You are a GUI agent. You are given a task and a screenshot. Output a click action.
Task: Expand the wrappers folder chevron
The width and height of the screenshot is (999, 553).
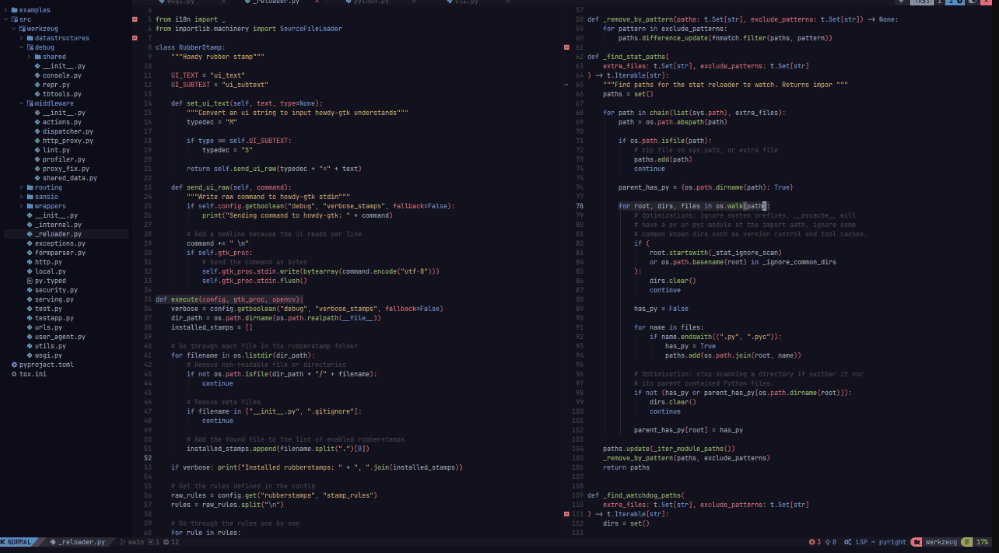pos(22,206)
